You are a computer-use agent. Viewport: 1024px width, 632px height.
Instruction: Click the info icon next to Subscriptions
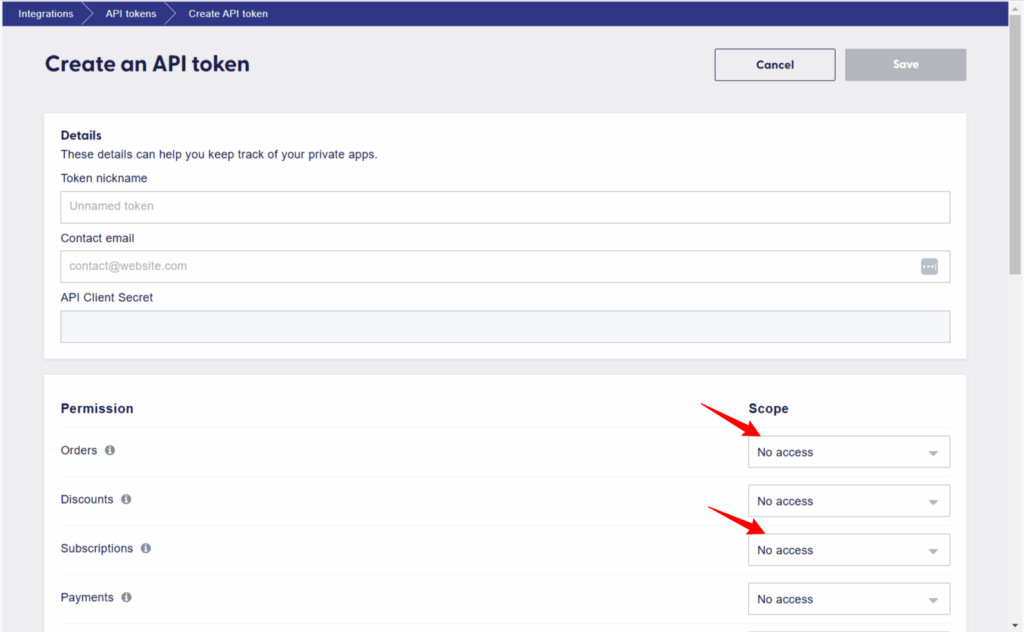click(x=145, y=548)
